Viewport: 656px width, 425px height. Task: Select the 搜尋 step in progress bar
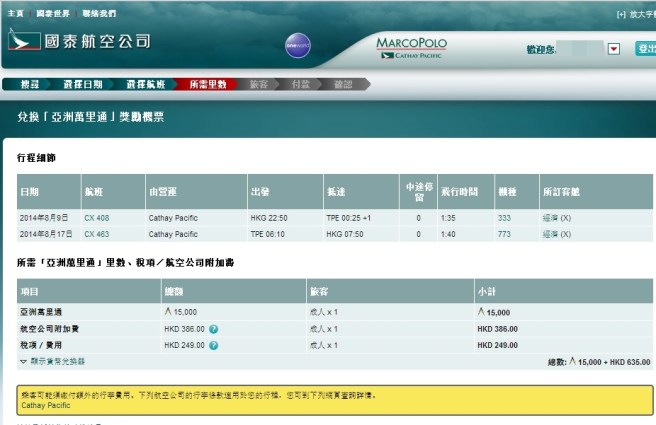click(x=31, y=85)
